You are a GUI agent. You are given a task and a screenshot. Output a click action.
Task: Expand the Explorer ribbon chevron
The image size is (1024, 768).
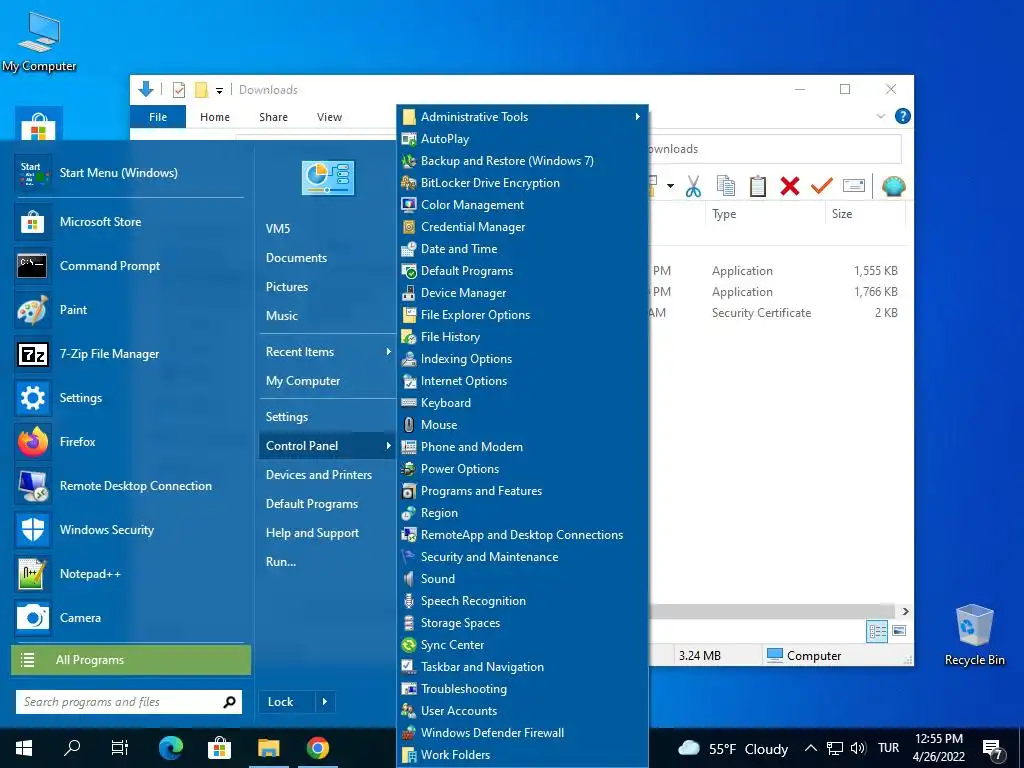tap(880, 116)
